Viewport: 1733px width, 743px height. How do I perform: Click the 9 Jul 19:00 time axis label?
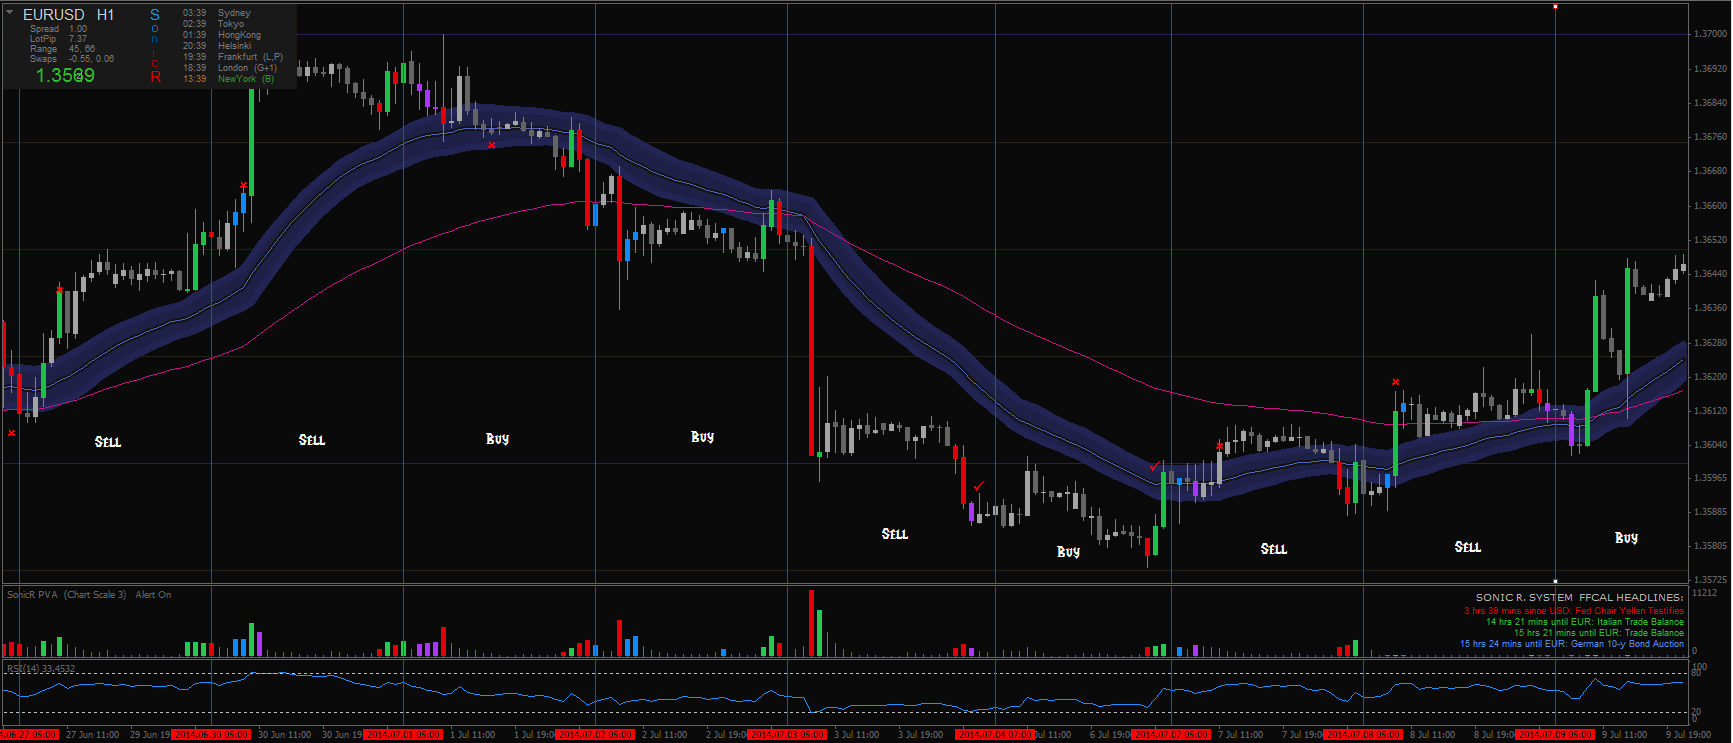pos(1689,735)
